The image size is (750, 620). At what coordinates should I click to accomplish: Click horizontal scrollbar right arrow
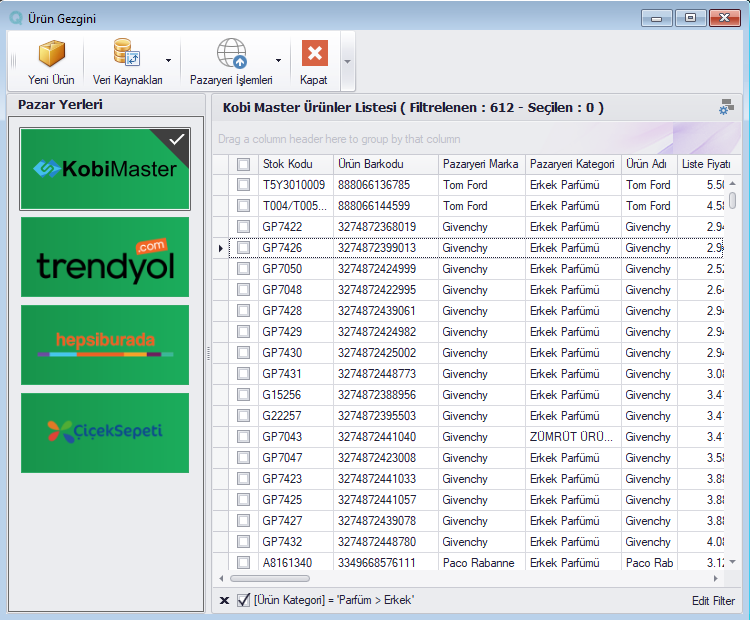tap(716, 578)
